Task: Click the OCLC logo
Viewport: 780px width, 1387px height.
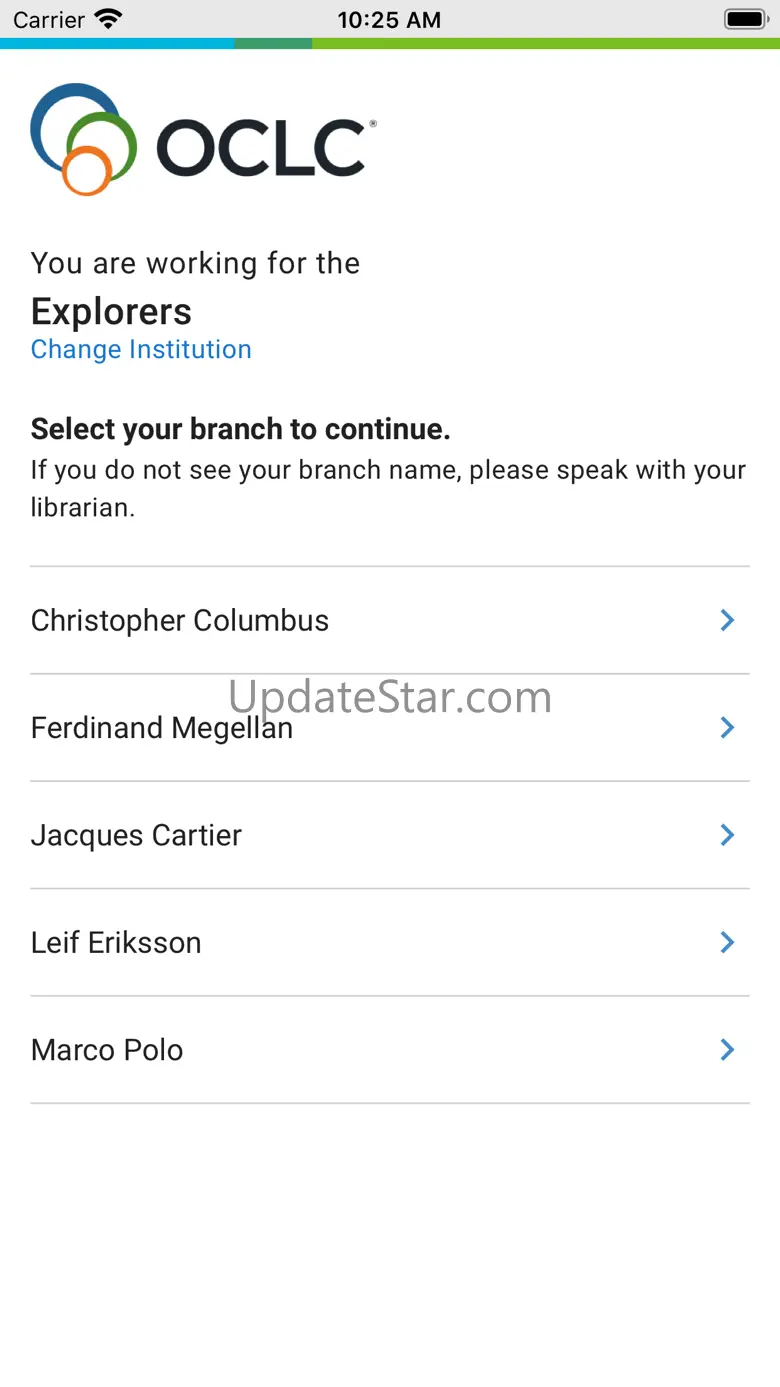Action: [x=203, y=140]
